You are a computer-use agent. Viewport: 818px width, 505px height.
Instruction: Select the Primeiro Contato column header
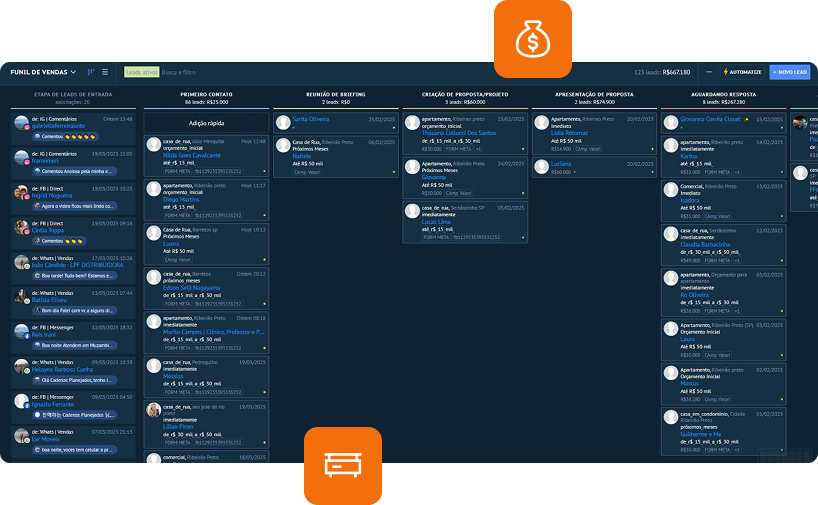[206, 93]
